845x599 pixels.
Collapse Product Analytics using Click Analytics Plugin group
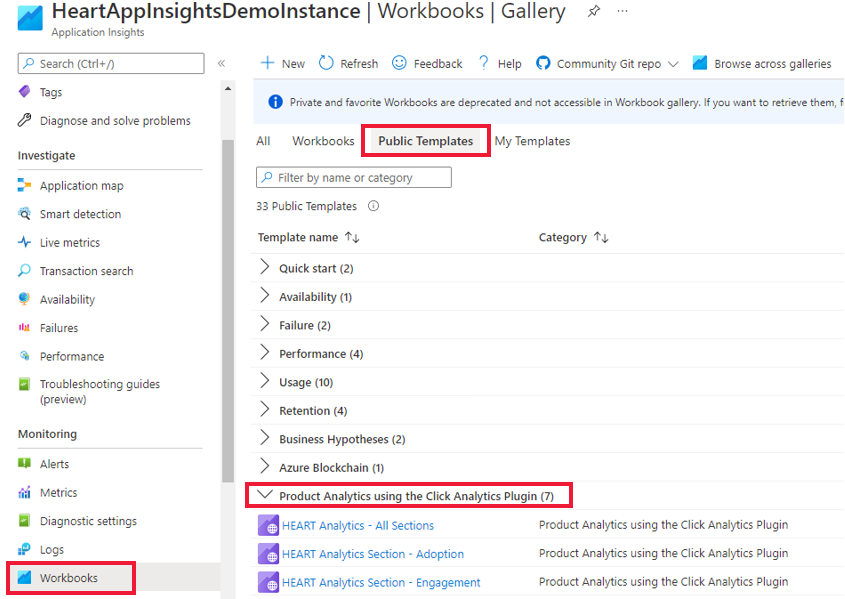[x=265, y=494]
